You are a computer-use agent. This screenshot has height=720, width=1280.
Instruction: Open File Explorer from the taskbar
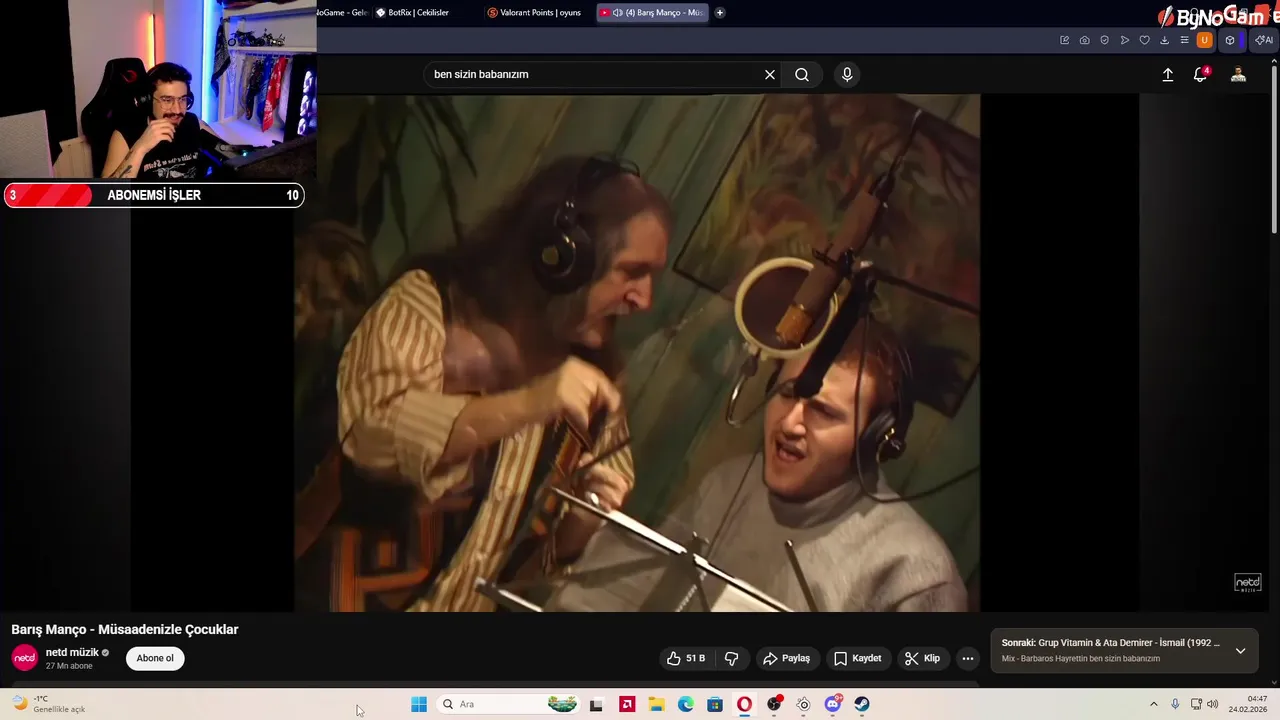click(x=656, y=704)
